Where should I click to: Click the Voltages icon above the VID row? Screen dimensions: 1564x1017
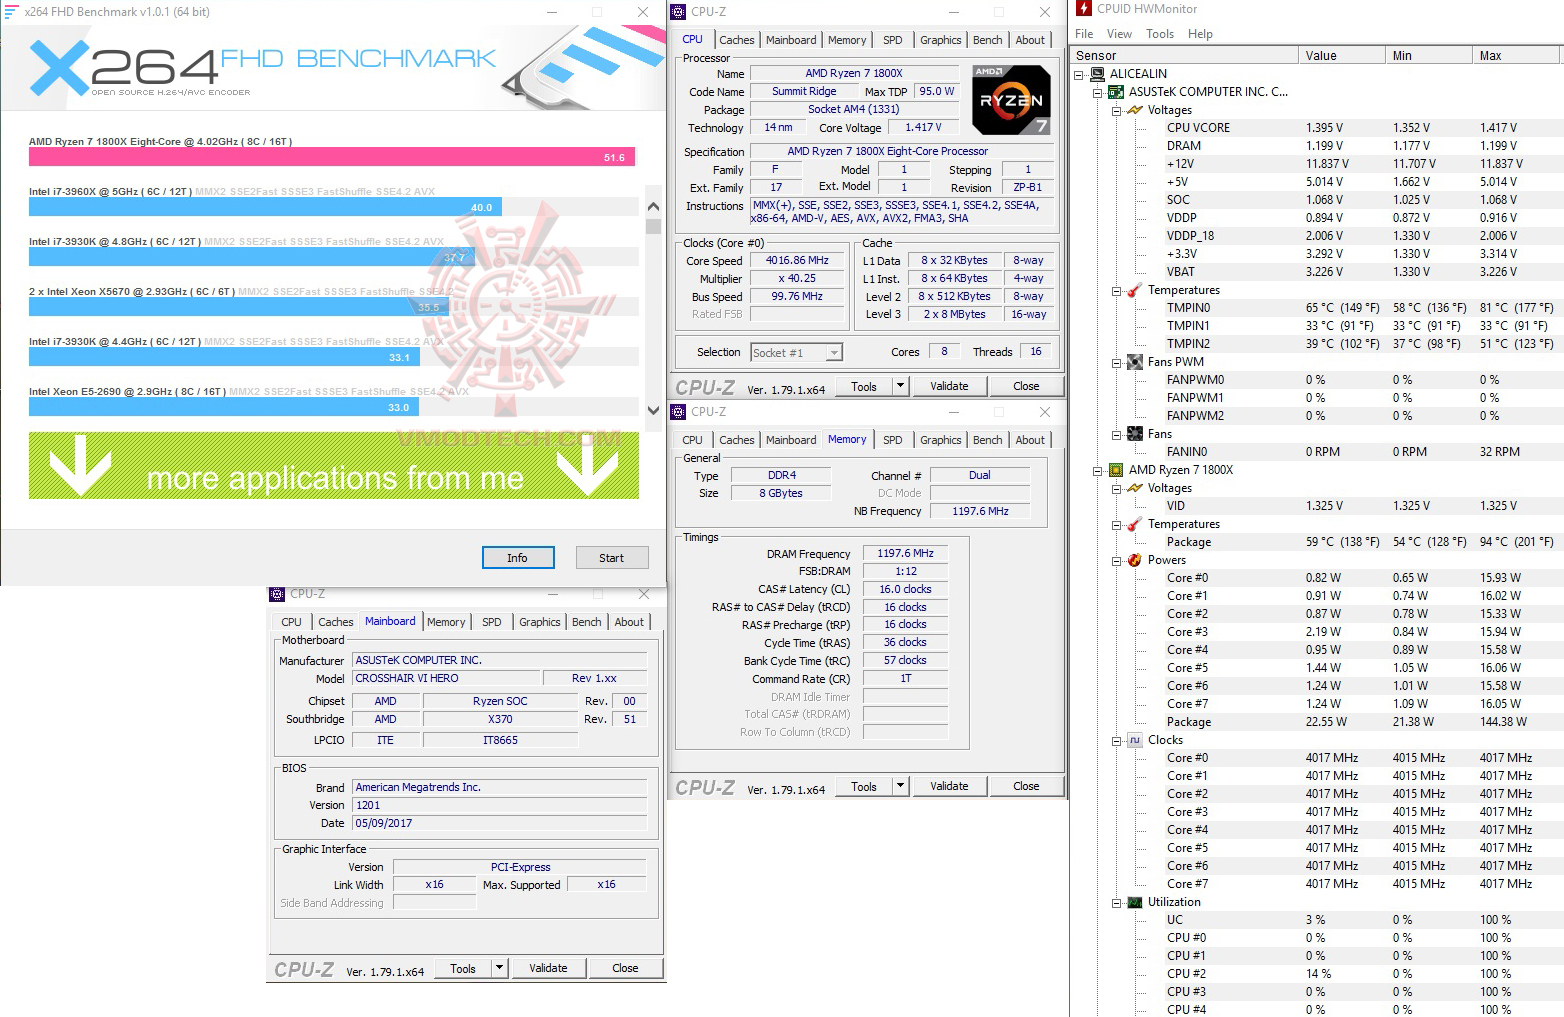(1135, 488)
